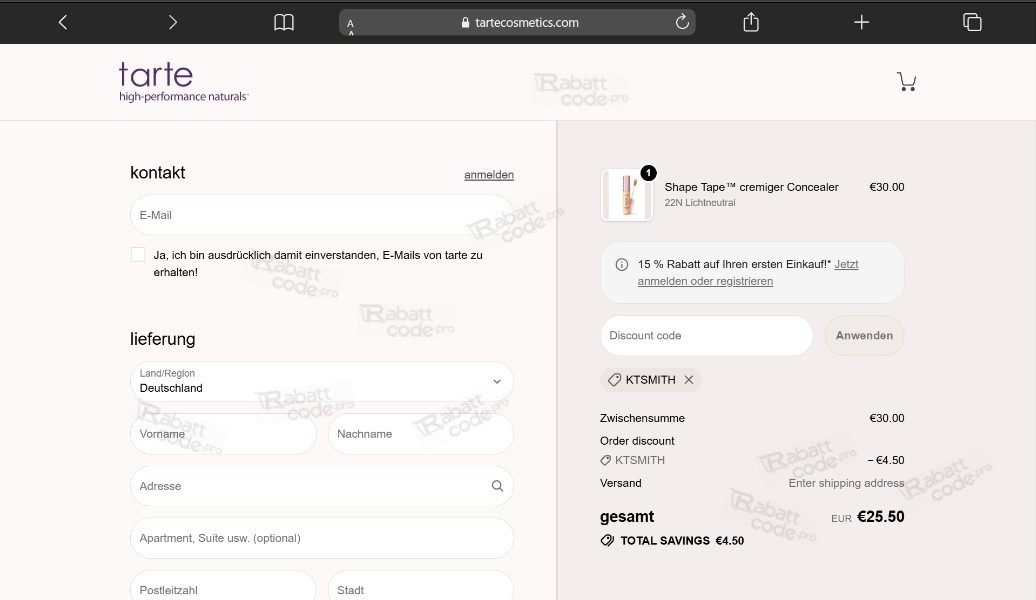The image size is (1036, 600).
Task: Enable tarte email subscription checkbox
Action: [x=138, y=255]
